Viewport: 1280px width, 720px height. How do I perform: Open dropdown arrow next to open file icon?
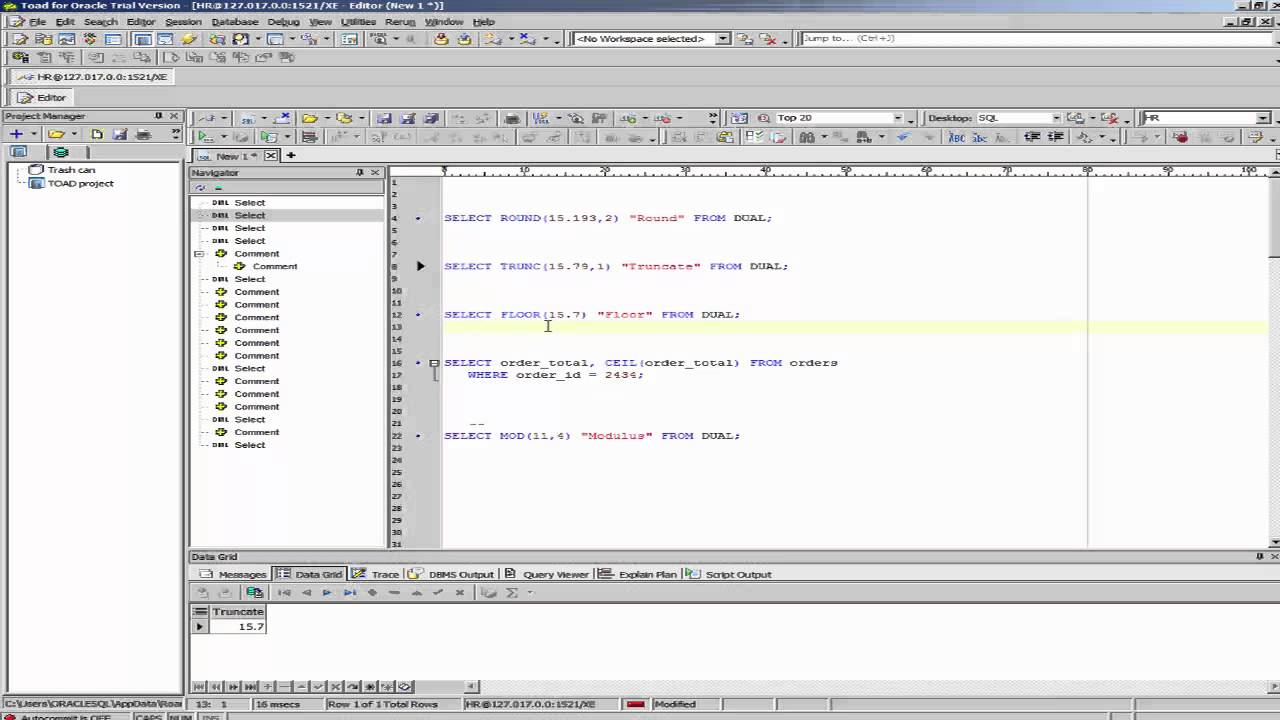(x=325, y=118)
